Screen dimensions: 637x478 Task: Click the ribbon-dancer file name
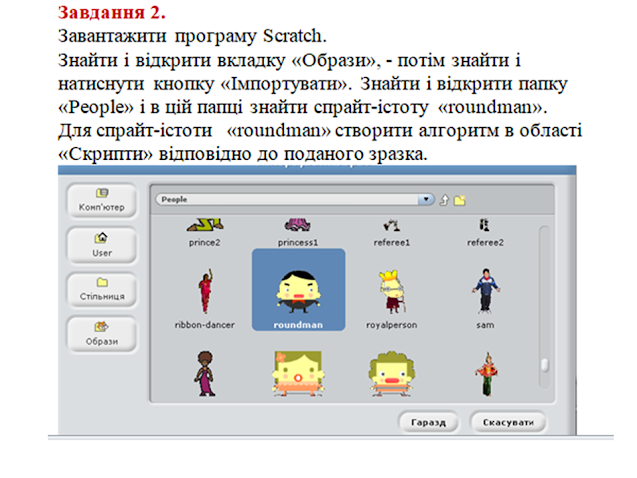coord(205,325)
